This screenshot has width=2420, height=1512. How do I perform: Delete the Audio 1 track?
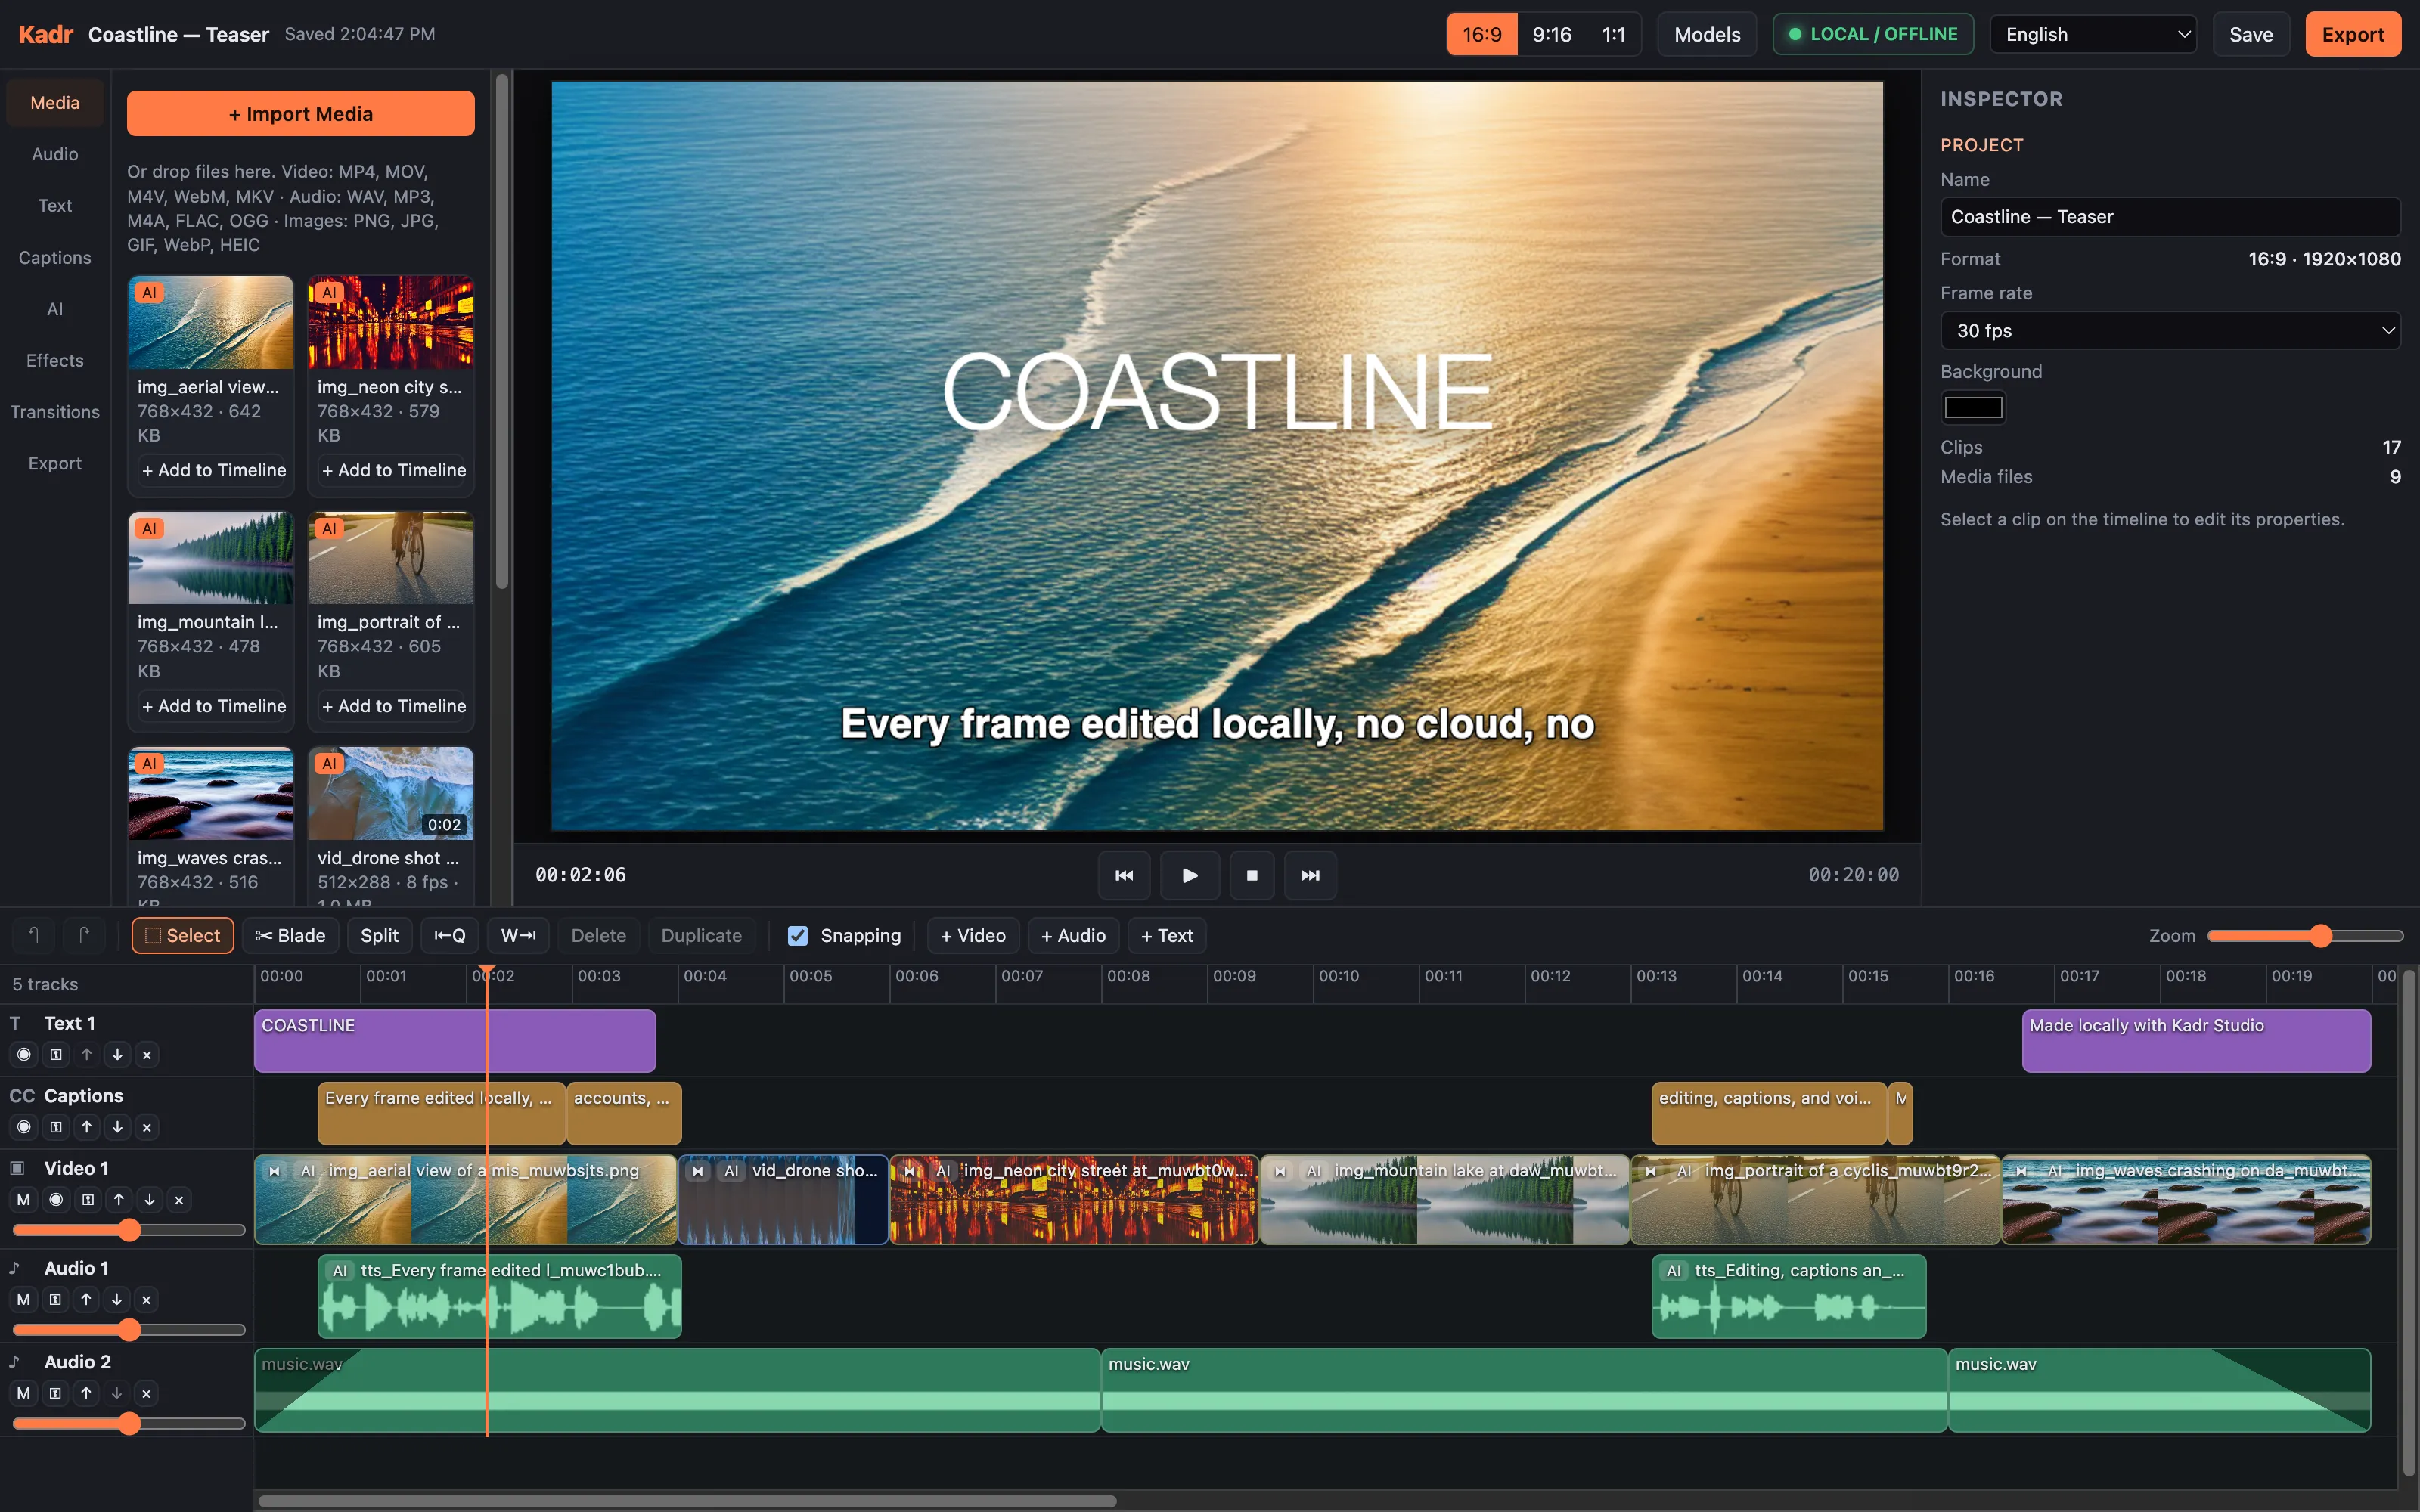(x=146, y=1299)
